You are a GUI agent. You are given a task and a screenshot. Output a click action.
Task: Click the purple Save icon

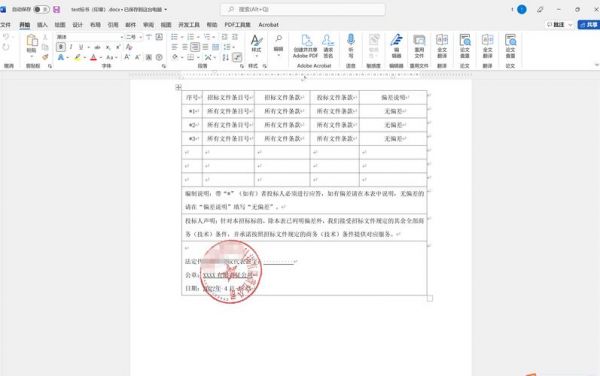pyautogui.click(x=57, y=9)
